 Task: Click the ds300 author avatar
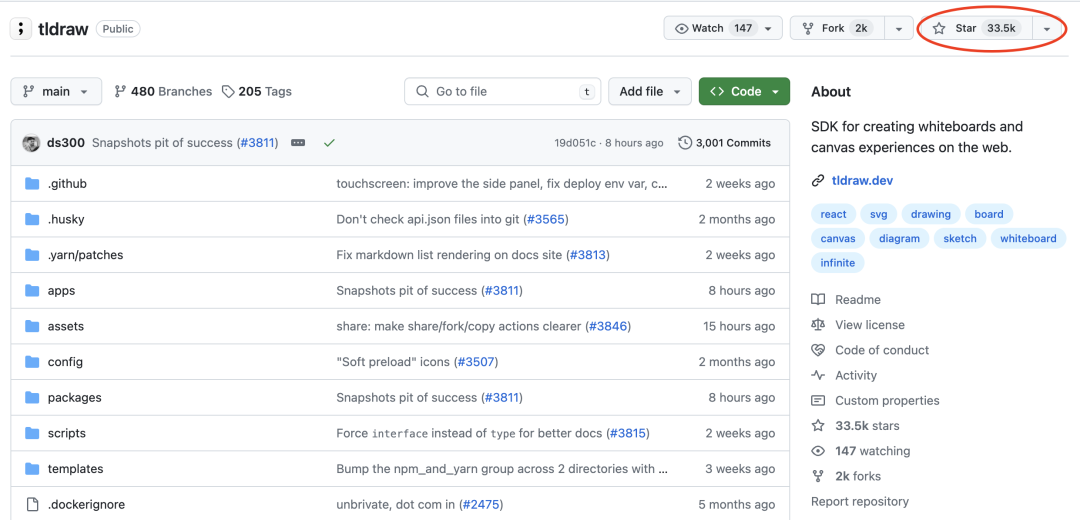point(31,143)
